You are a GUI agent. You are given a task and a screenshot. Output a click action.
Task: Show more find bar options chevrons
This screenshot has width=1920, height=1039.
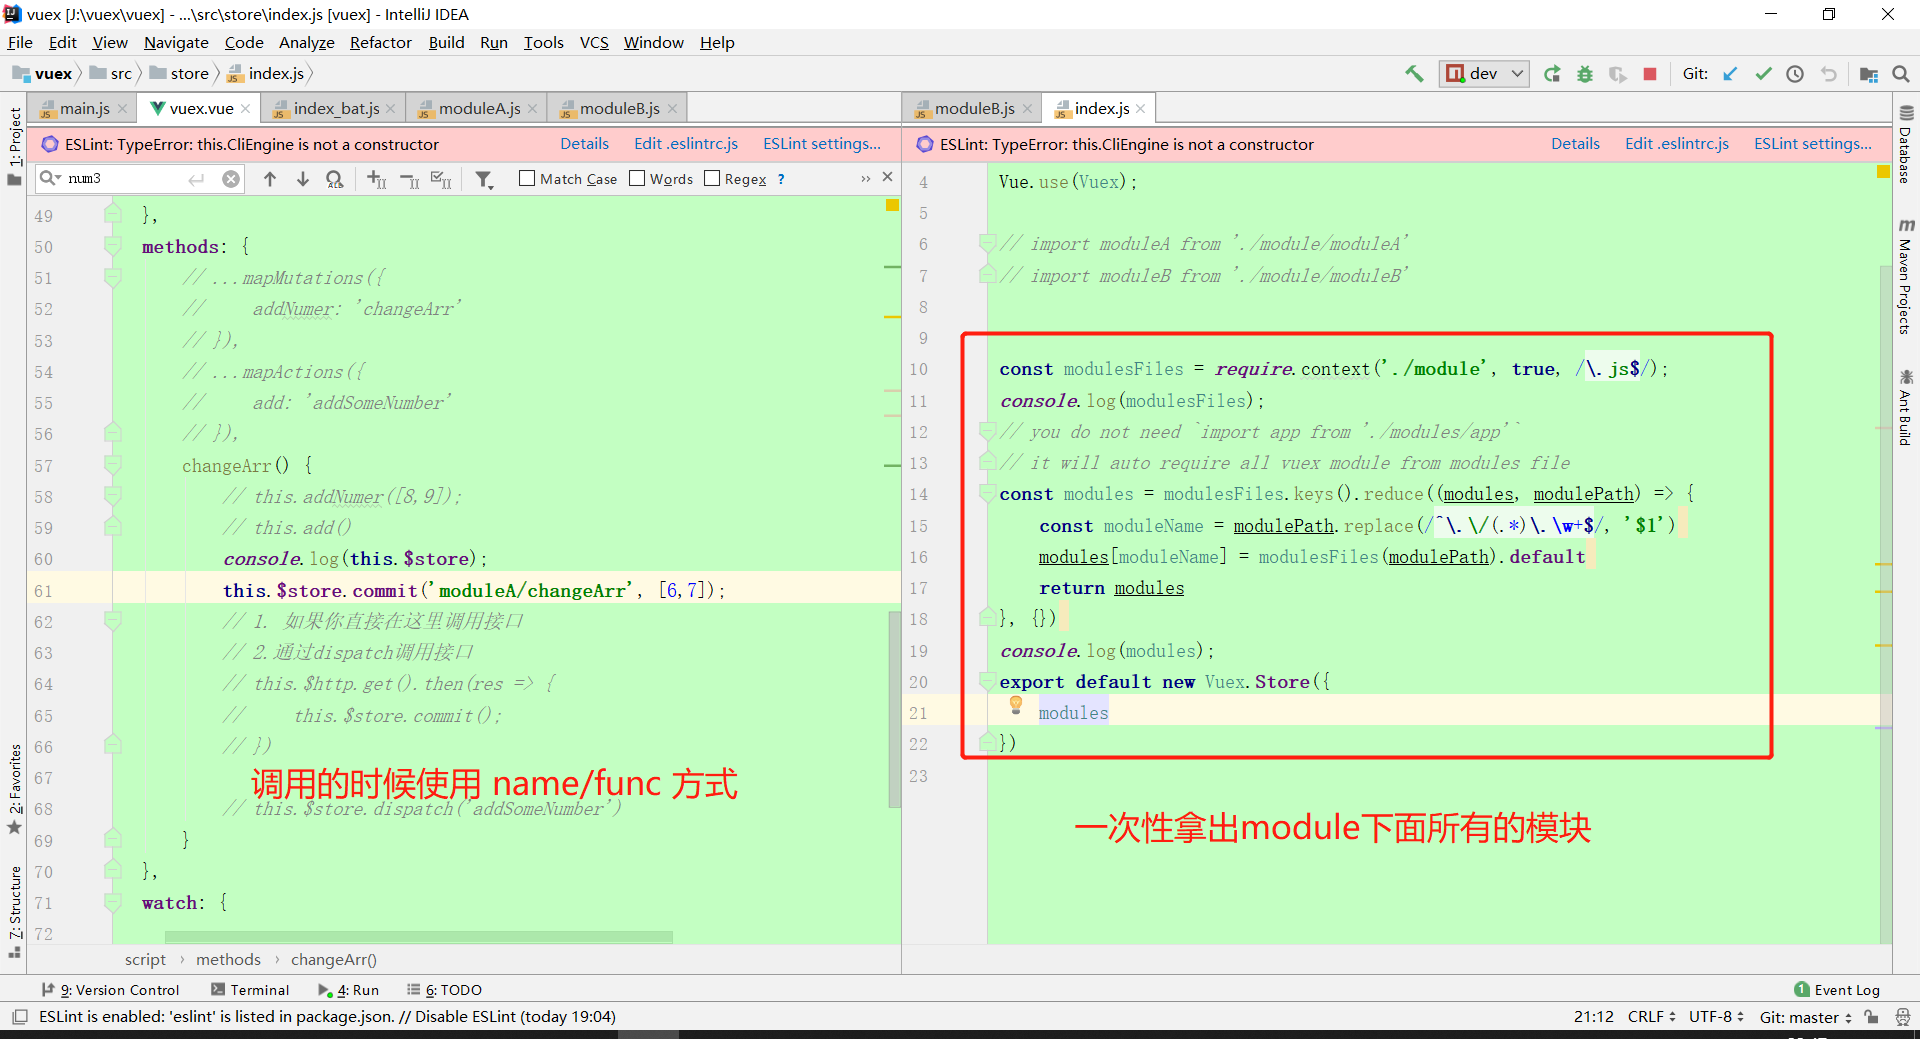pyautogui.click(x=865, y=178)
